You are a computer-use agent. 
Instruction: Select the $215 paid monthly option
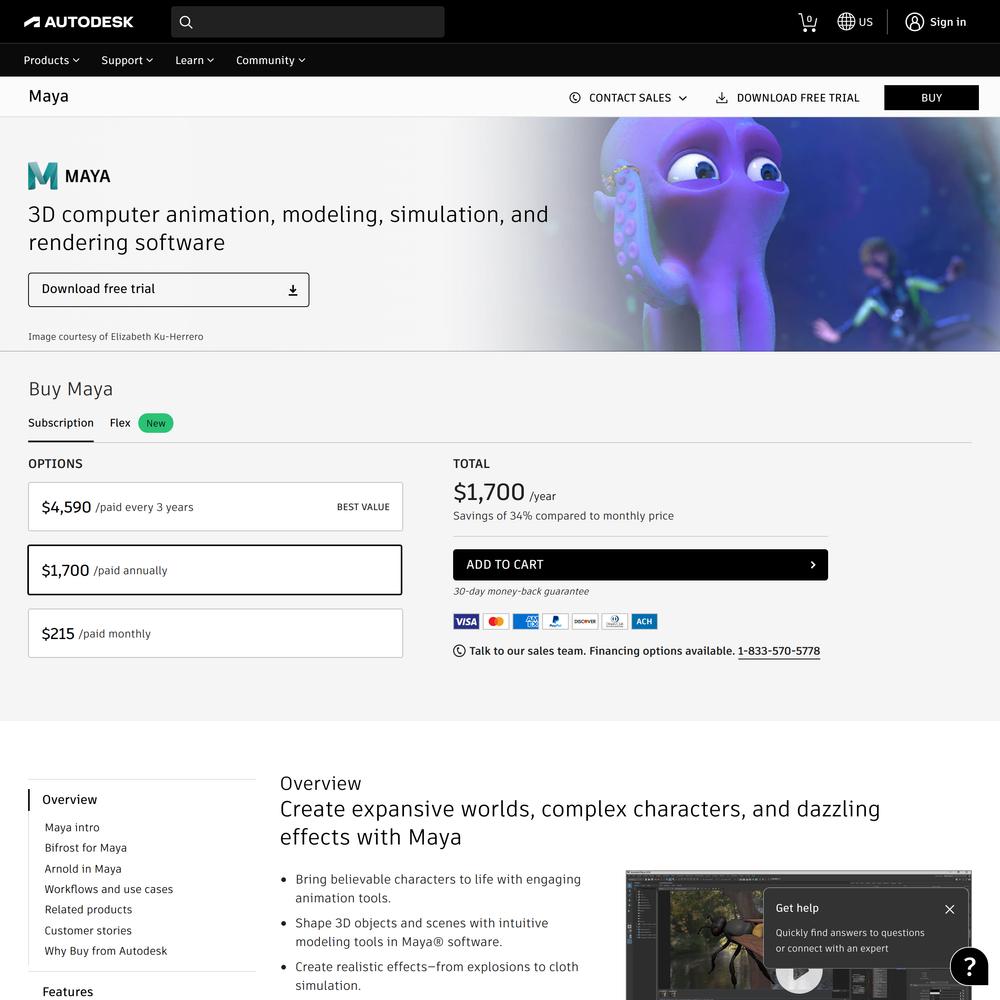(x=216, y=633)
